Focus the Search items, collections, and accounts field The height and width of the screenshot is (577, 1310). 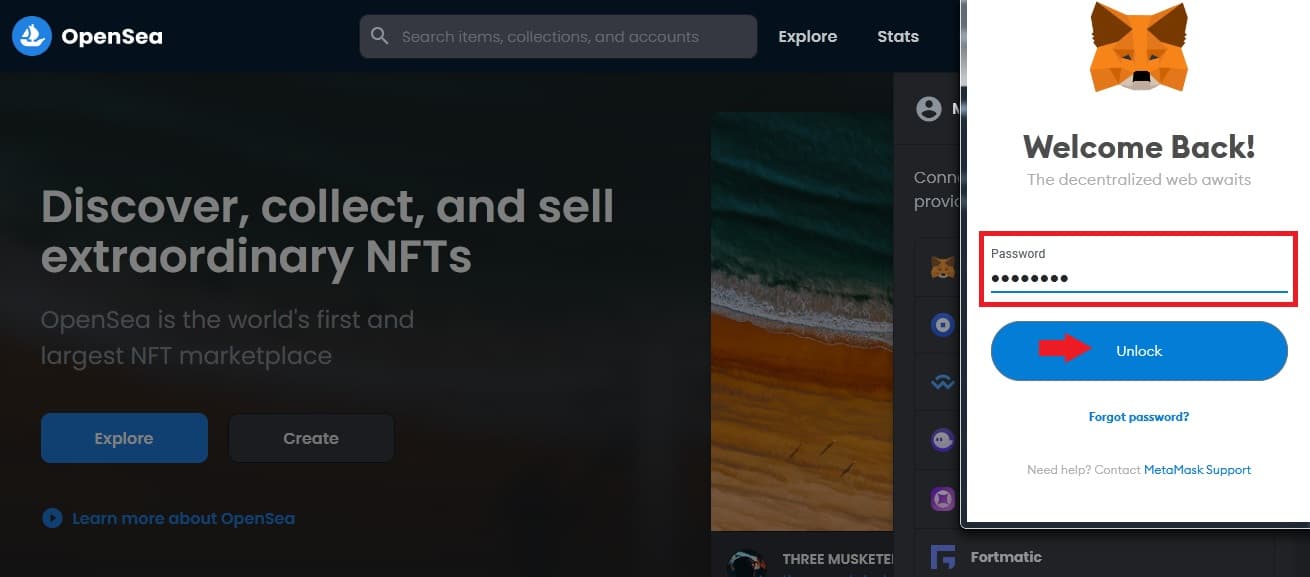pos(558,36)
